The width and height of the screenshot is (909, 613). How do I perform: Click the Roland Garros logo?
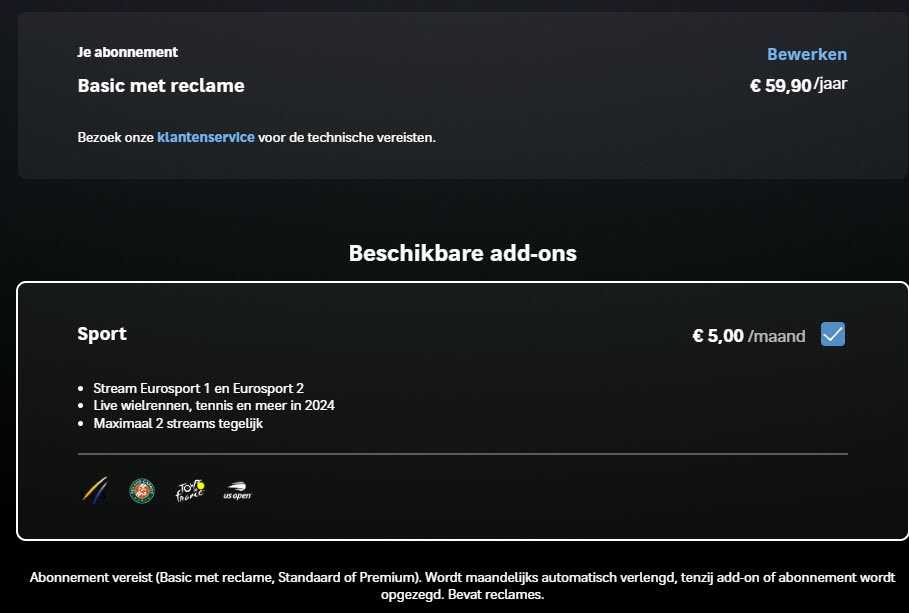pos(142,490)
